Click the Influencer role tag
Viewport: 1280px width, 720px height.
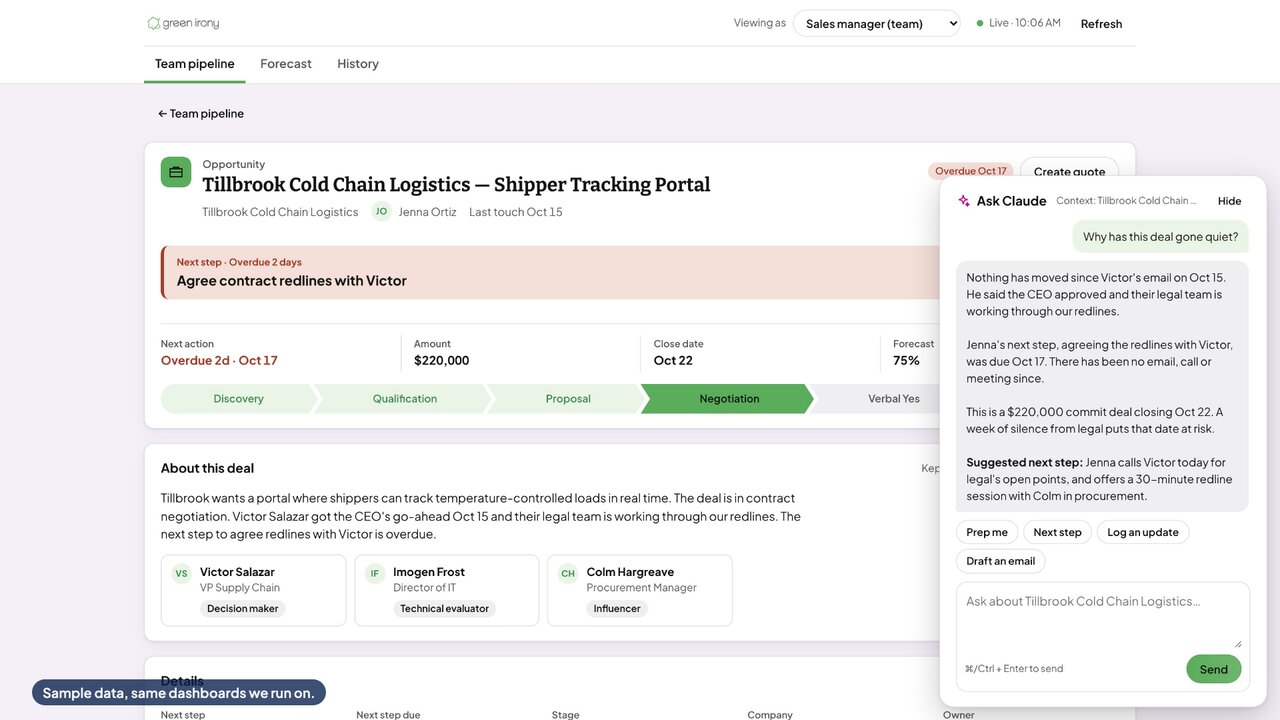pyautogui.click(x=617, y=608)
